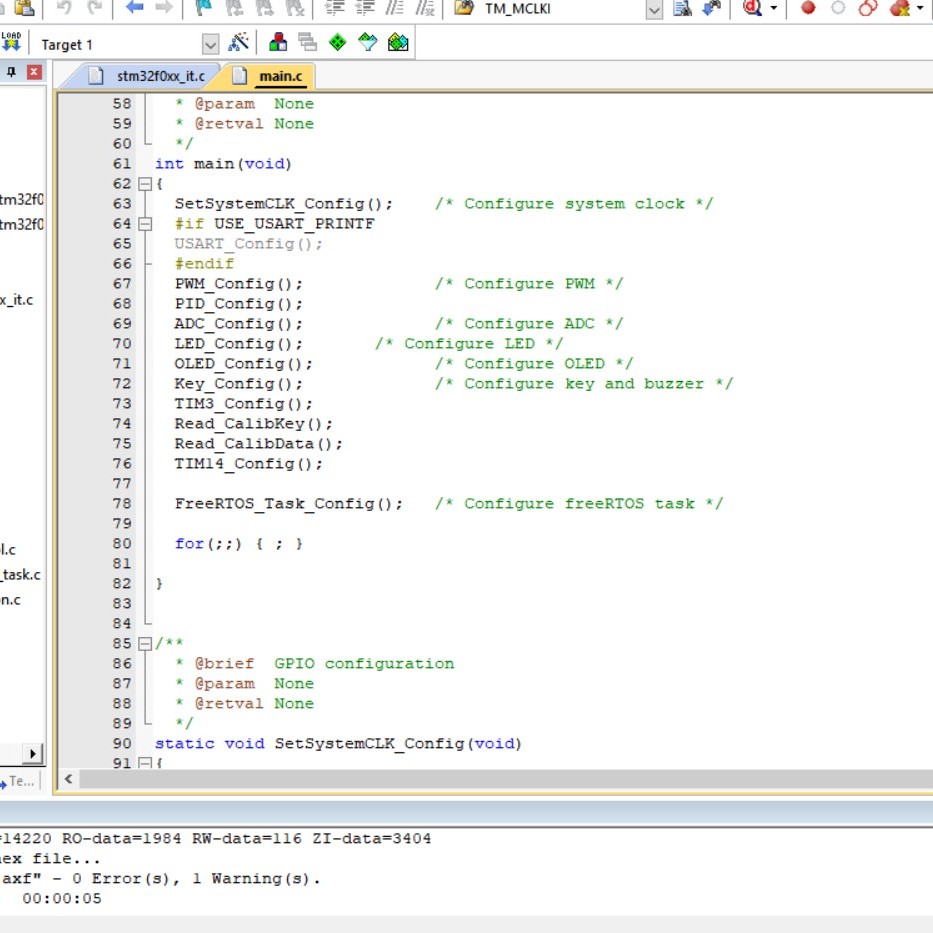
Task: Collapse the function body at line 91
Action: (x=145, y=762)
